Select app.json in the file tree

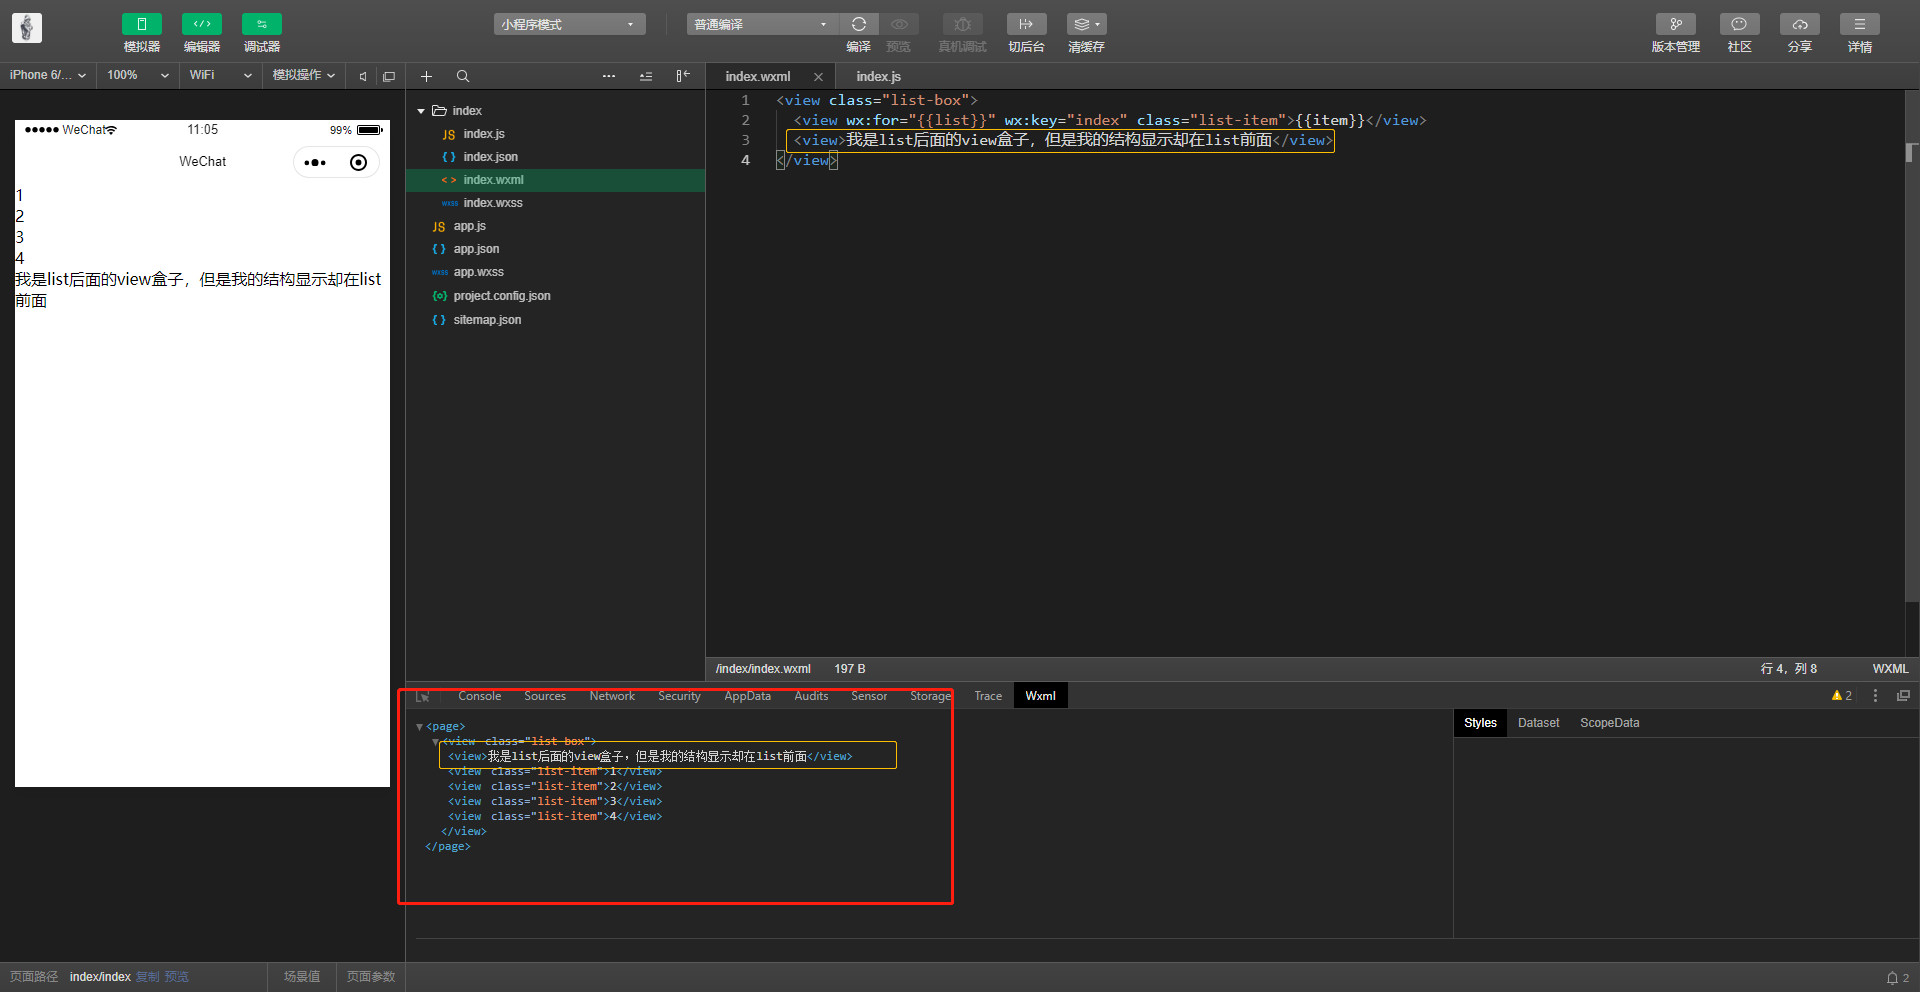pos(476,249)
